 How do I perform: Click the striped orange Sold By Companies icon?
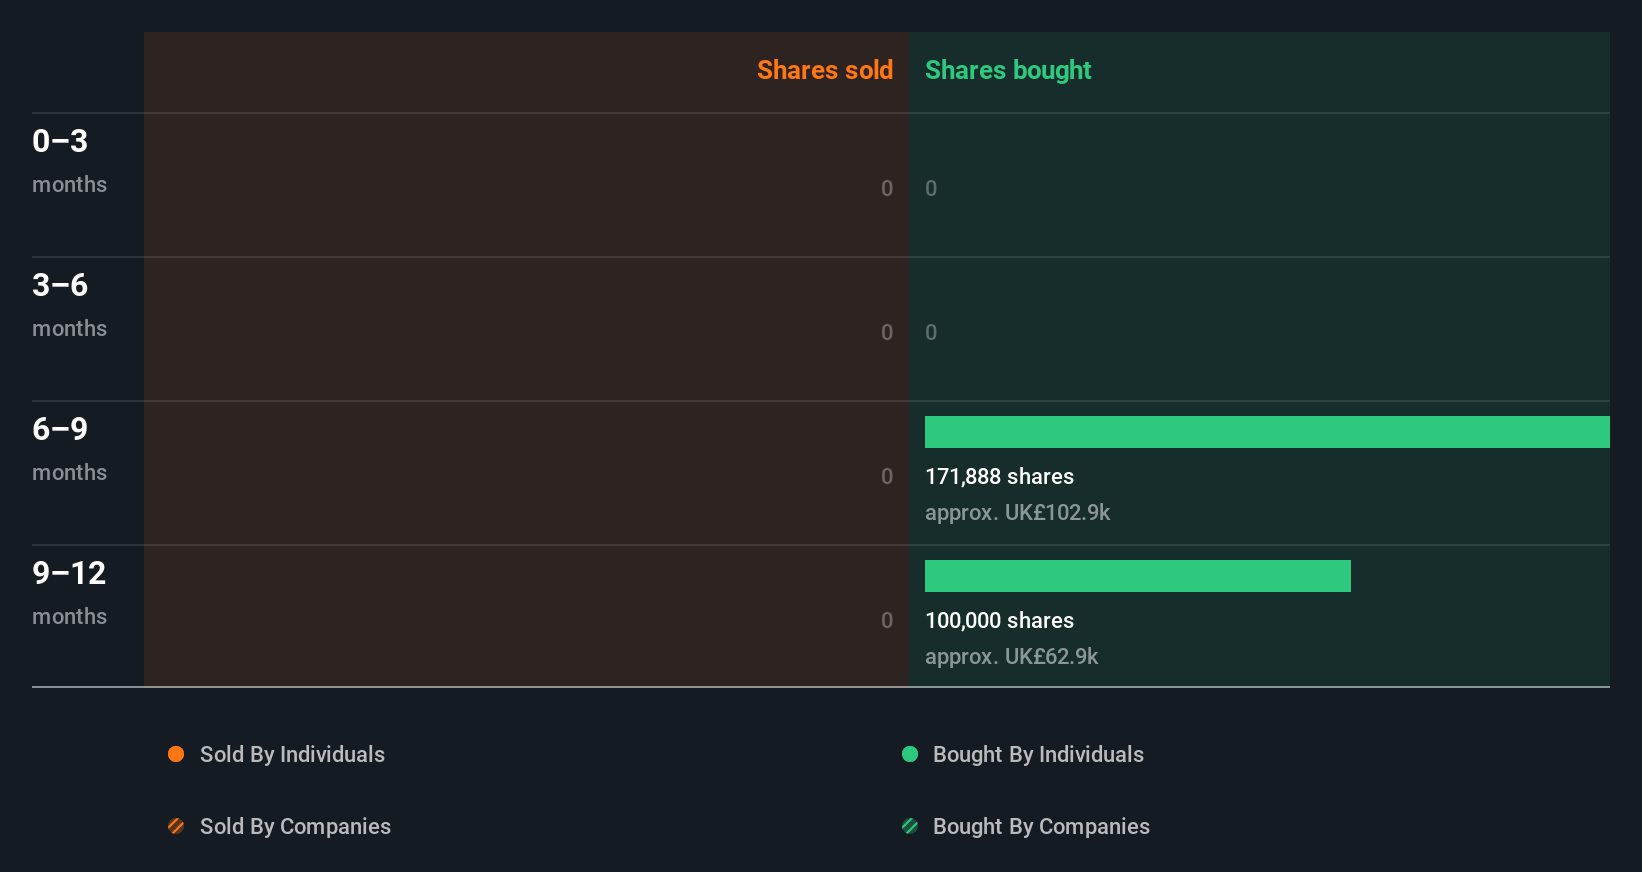click(x=176, y=826)
